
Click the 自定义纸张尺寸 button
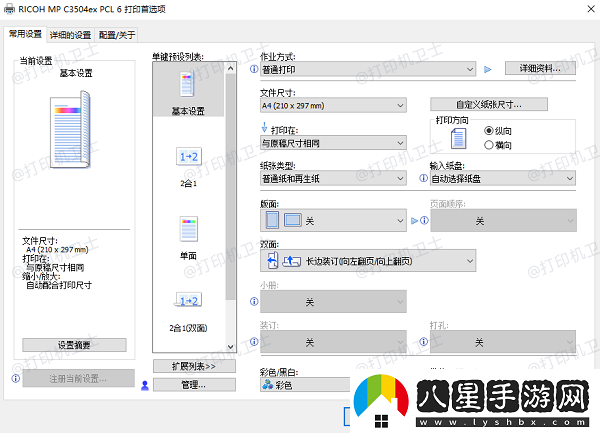(x=489, y=104)
